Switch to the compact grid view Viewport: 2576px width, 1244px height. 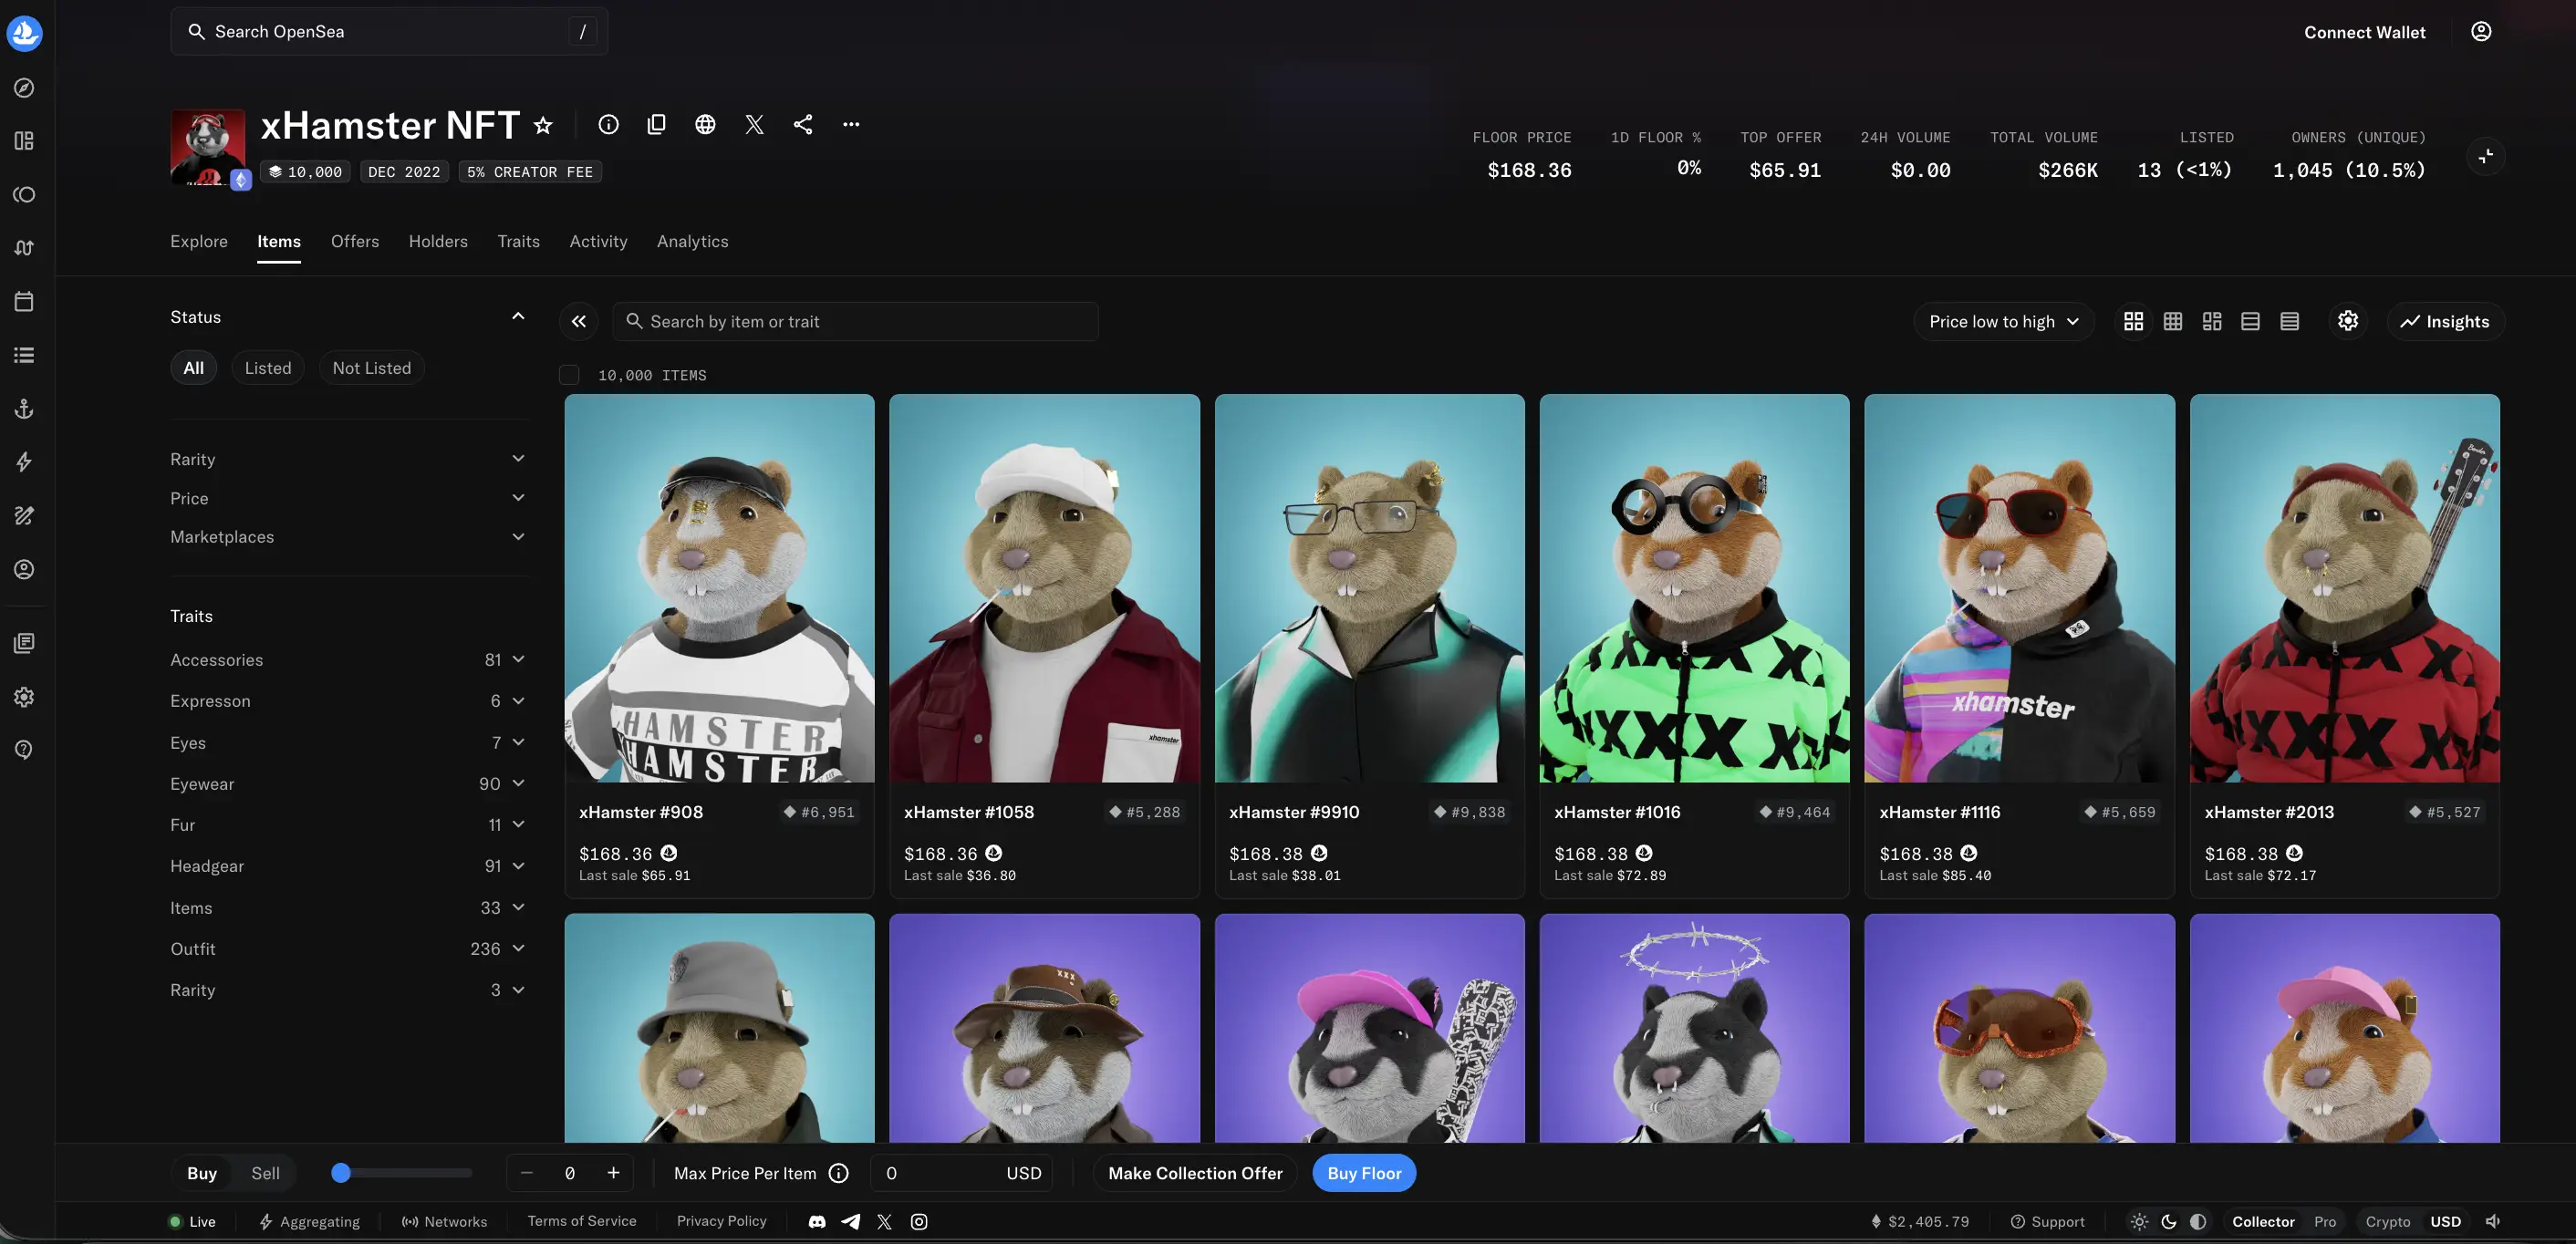[2173, 321]
